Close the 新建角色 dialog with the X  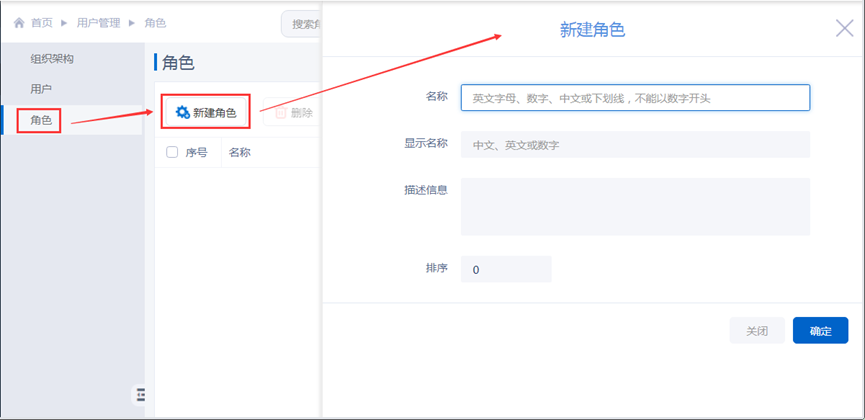(844, 28)
